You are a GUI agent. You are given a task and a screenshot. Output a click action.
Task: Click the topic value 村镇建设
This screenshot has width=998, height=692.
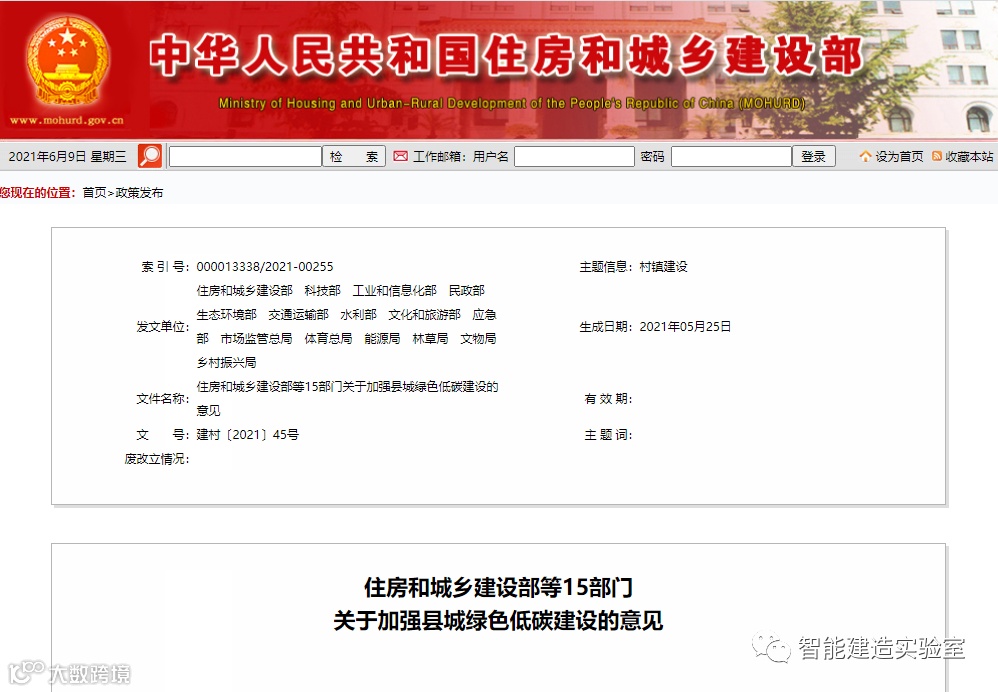(x=663, y=267)
